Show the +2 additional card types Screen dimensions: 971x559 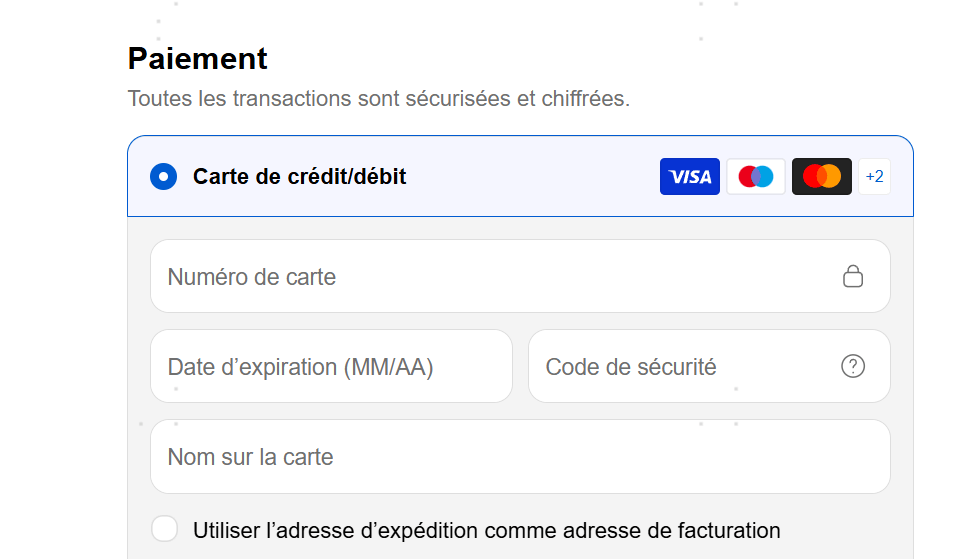click(874, 176)
